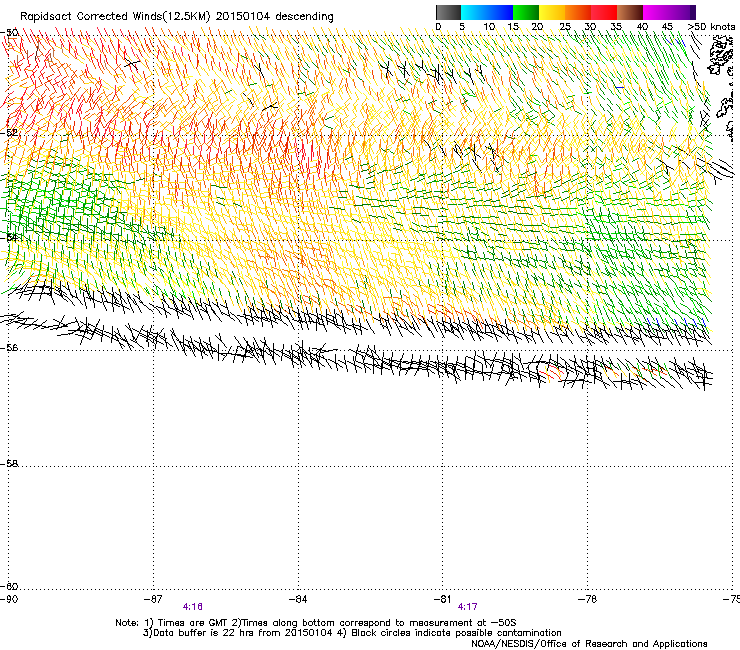
Task: Click the '>50 knots' legend label
Action: (711, 27)
